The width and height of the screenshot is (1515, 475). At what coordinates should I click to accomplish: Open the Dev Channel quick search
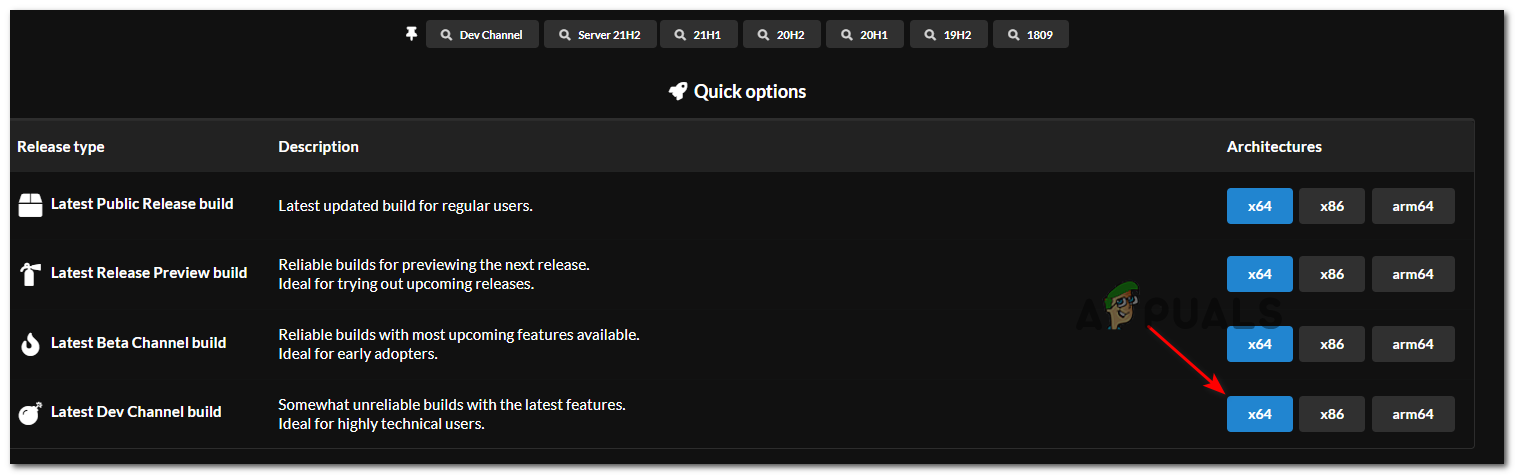482,35
